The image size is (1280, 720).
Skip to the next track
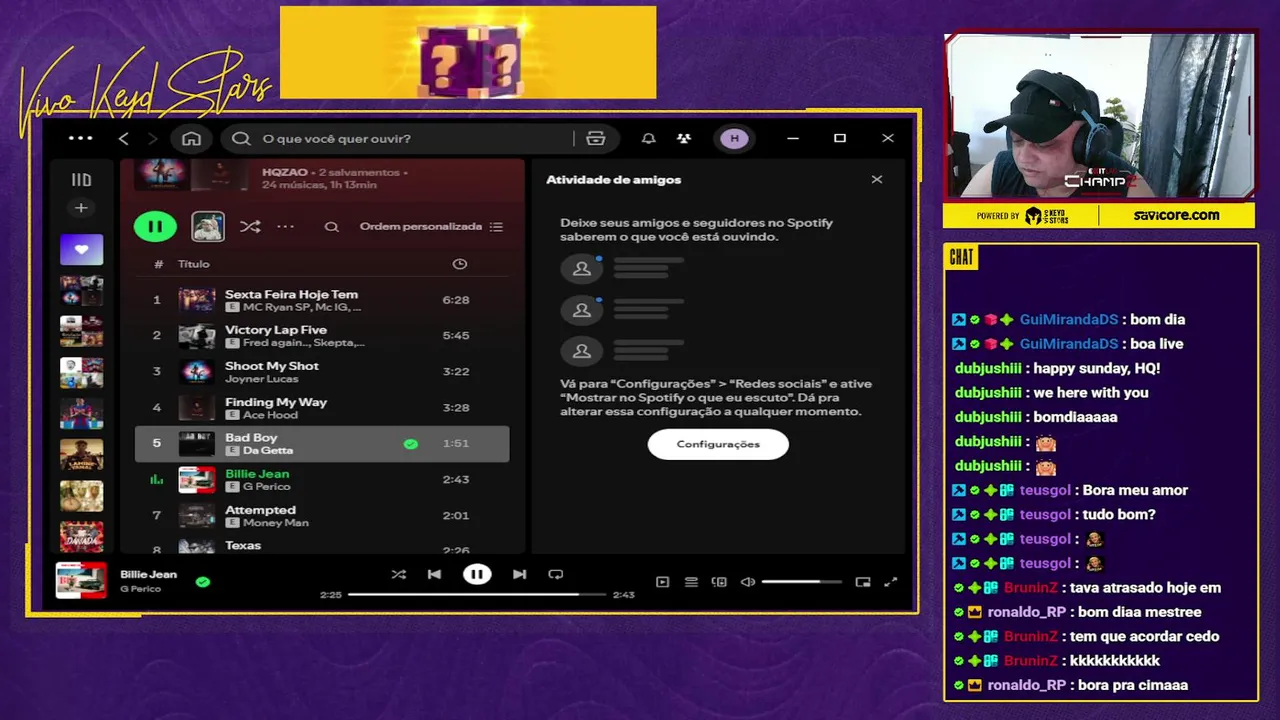point(519,574)
